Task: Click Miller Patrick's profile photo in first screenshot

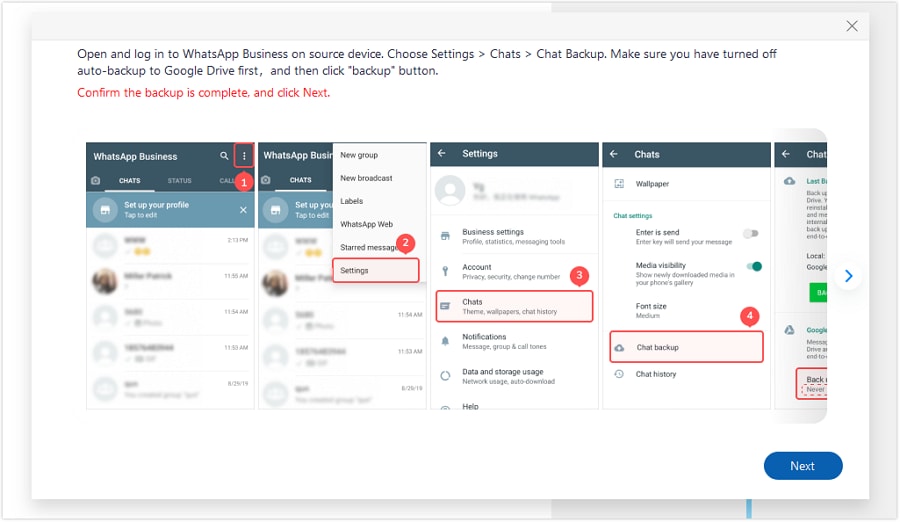Action: [x=105, y=281]
